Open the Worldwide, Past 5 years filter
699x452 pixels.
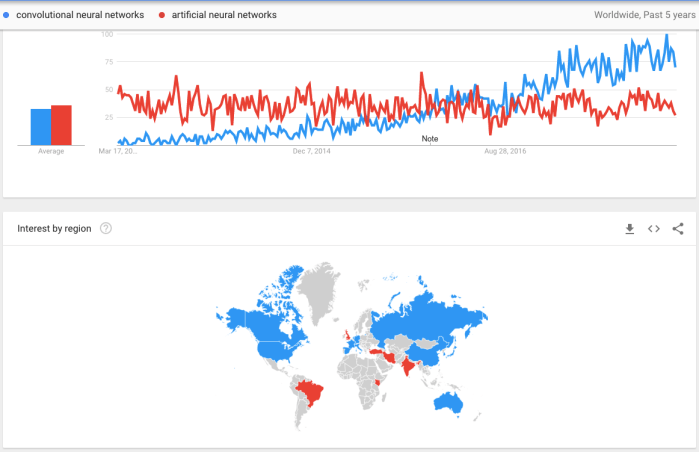(643, 15)
